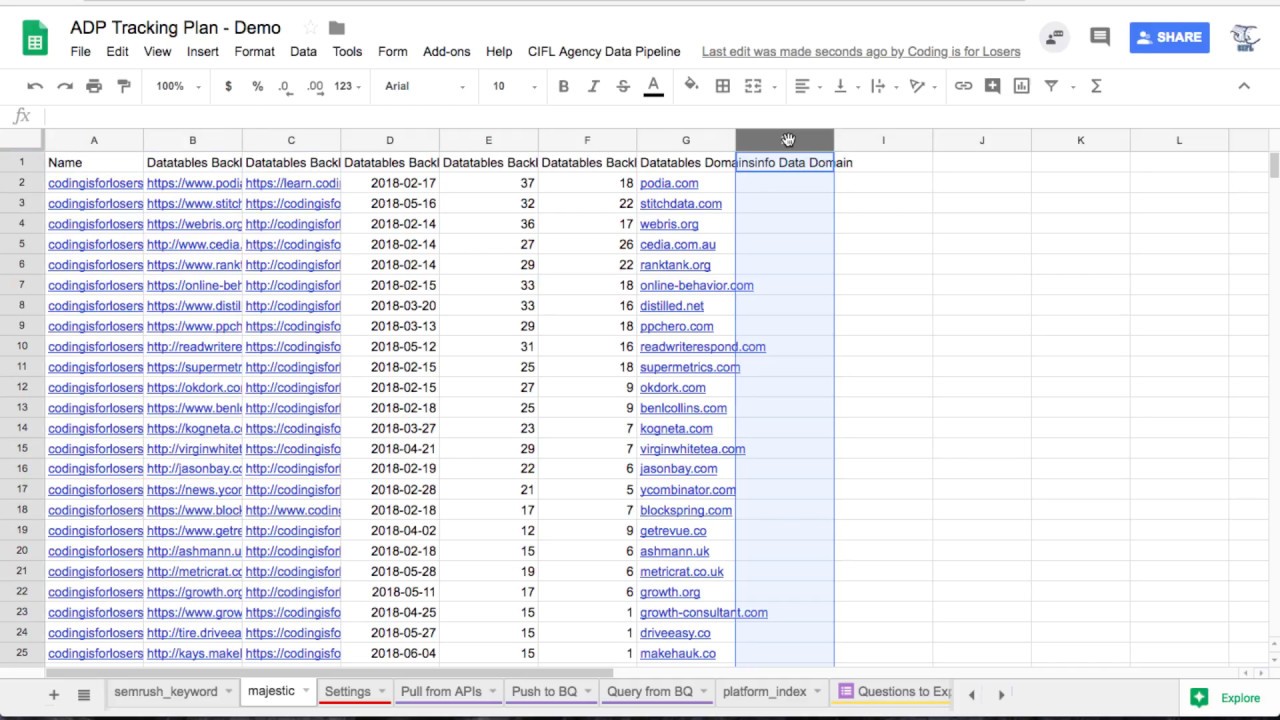Screen dimensions: 1280x720
Task: Click the Undo arrow
Action: (x=35, y=86)
